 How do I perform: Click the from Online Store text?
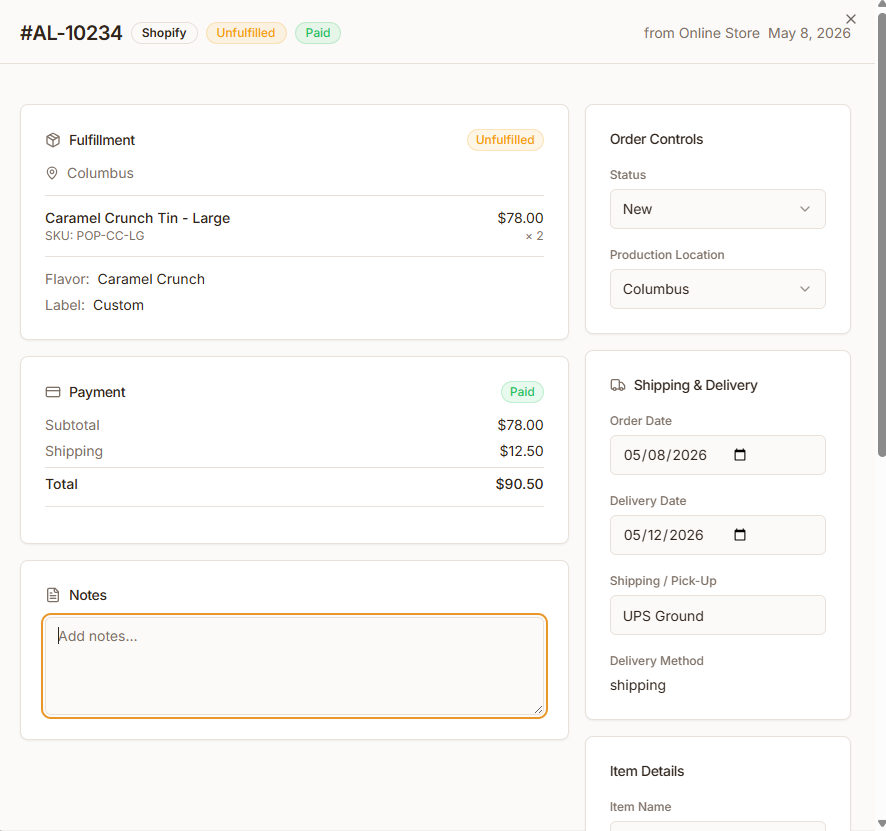pyautogui.click(x=701, y=33)
